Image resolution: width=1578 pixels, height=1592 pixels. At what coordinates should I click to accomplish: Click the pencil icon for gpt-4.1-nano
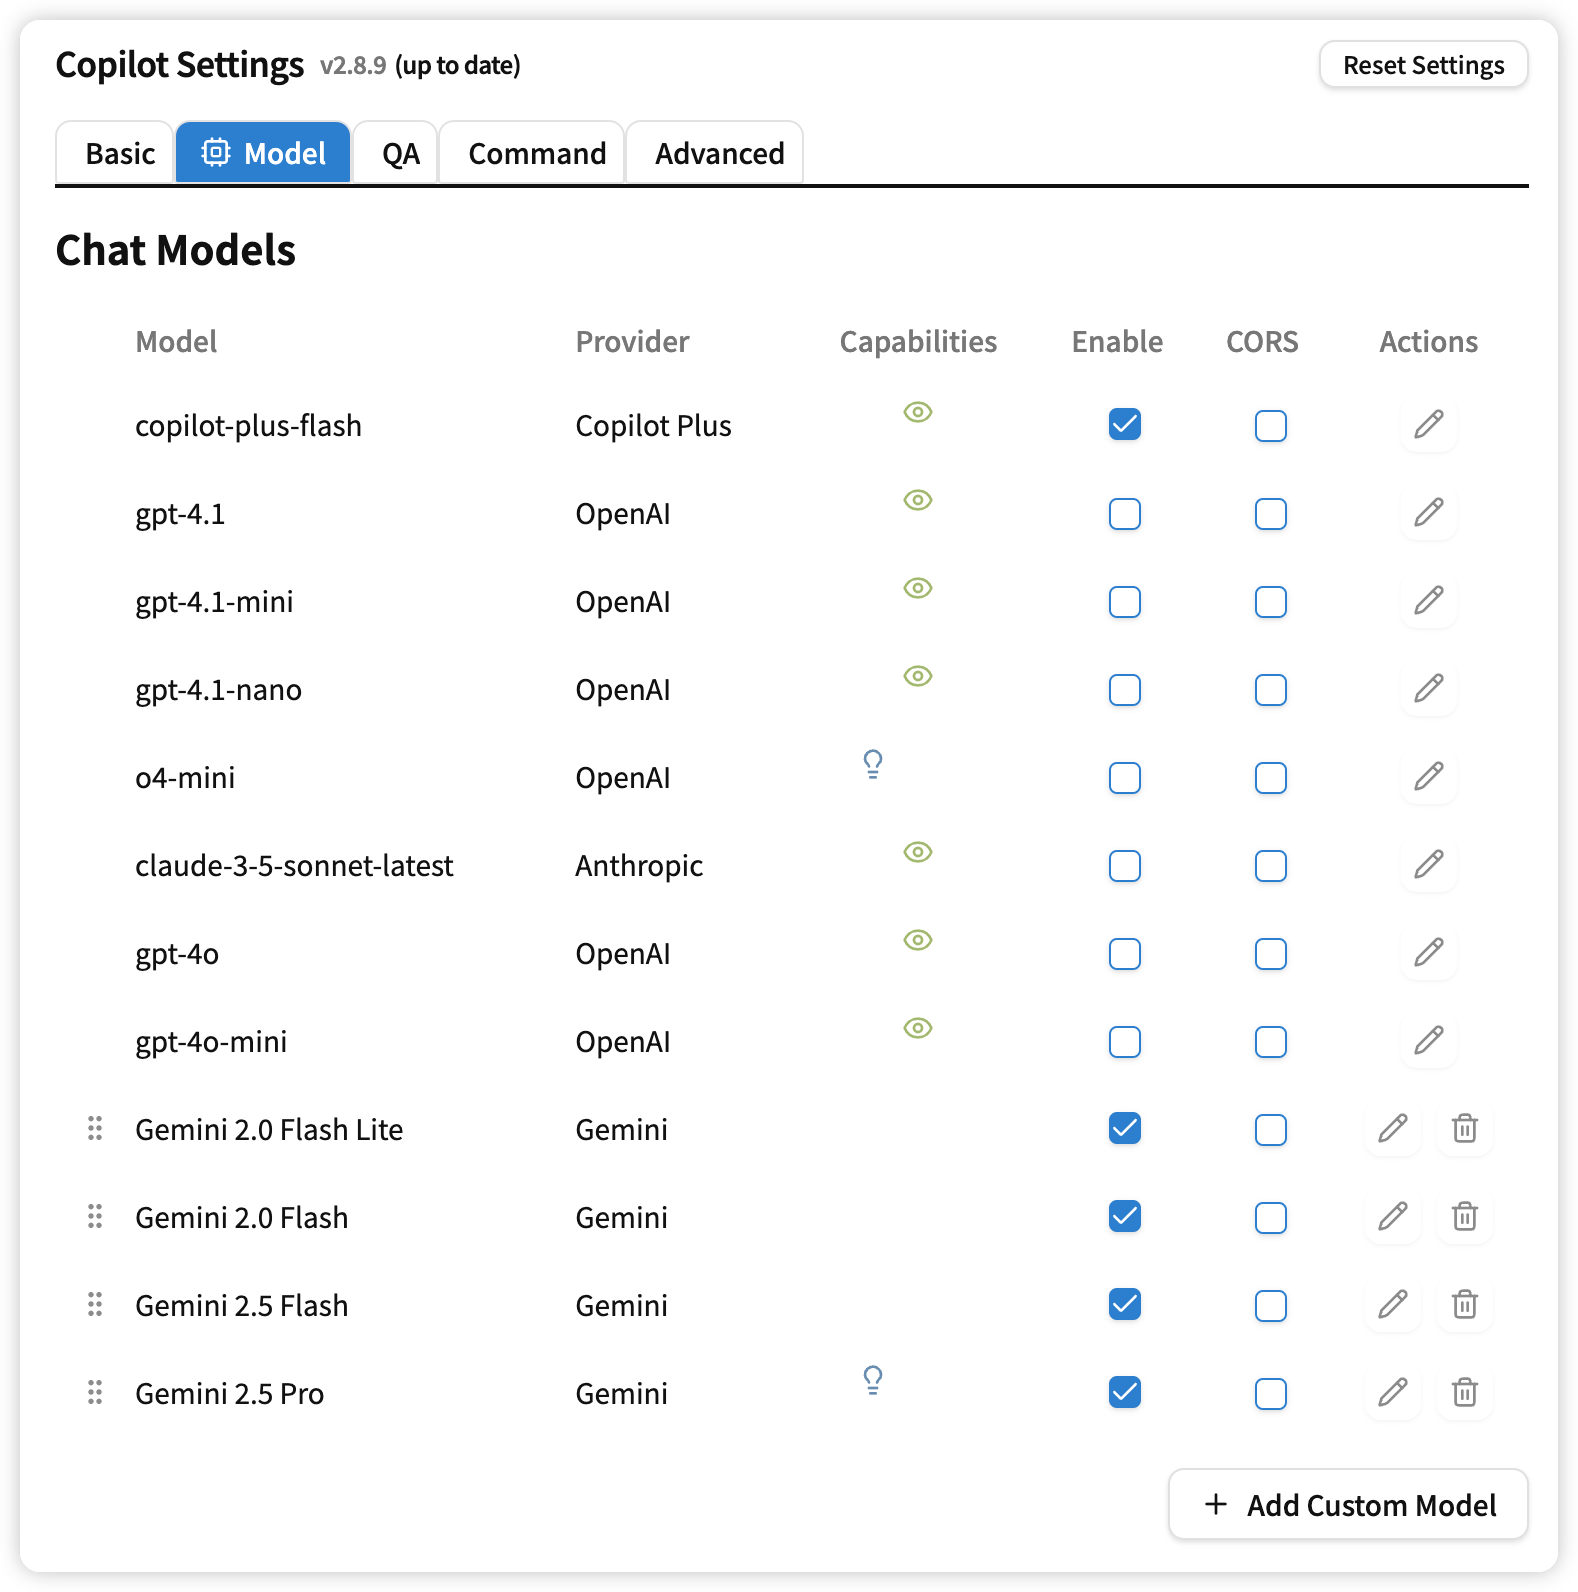[1428, 689]
